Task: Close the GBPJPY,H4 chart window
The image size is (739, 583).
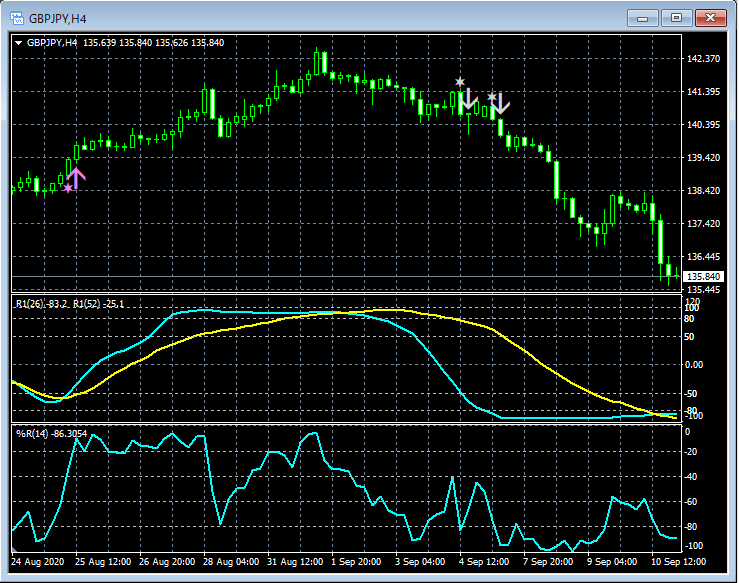Action: click(x=711, y=18)
